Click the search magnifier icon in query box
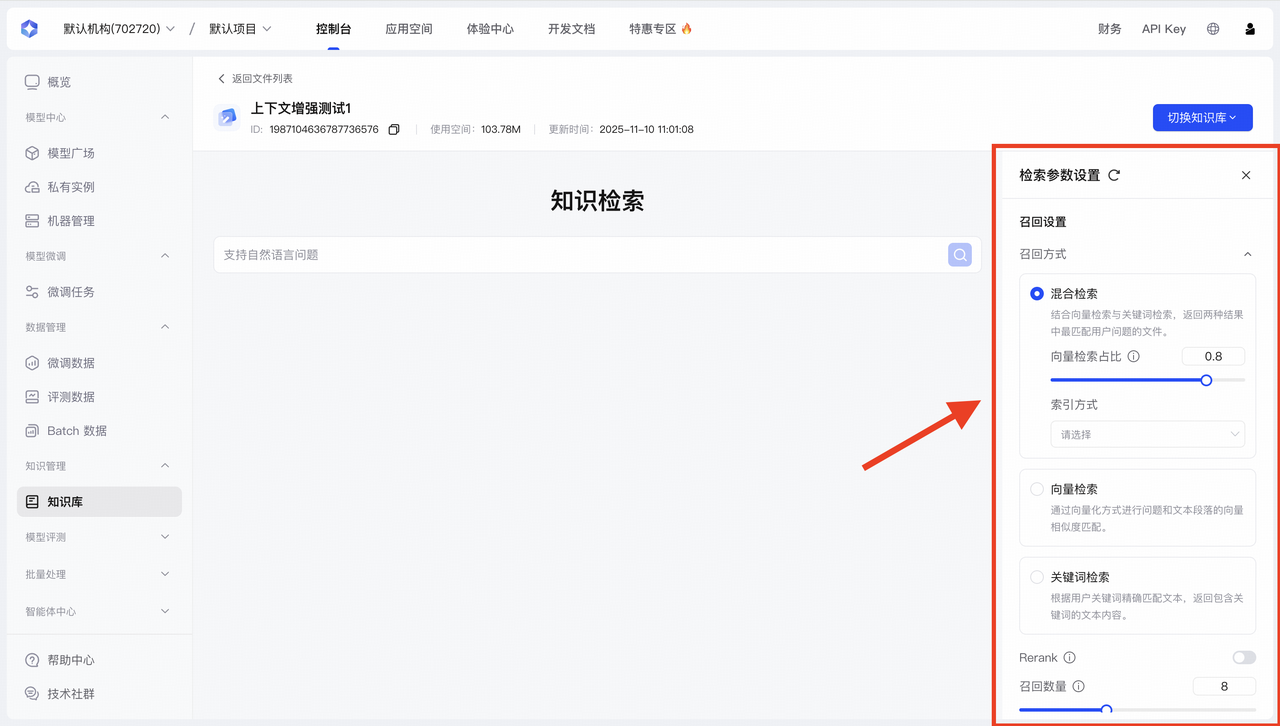This screenshot has width=1280, height=726. [x=960, y=255]
